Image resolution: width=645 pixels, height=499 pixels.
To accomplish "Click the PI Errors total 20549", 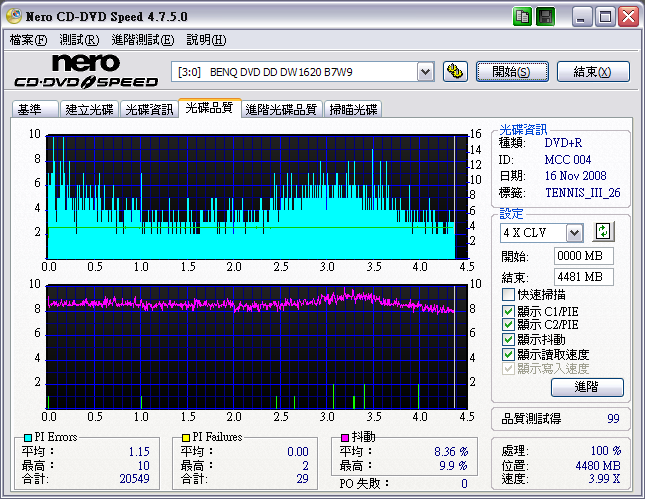I will (x=135, y=479).
